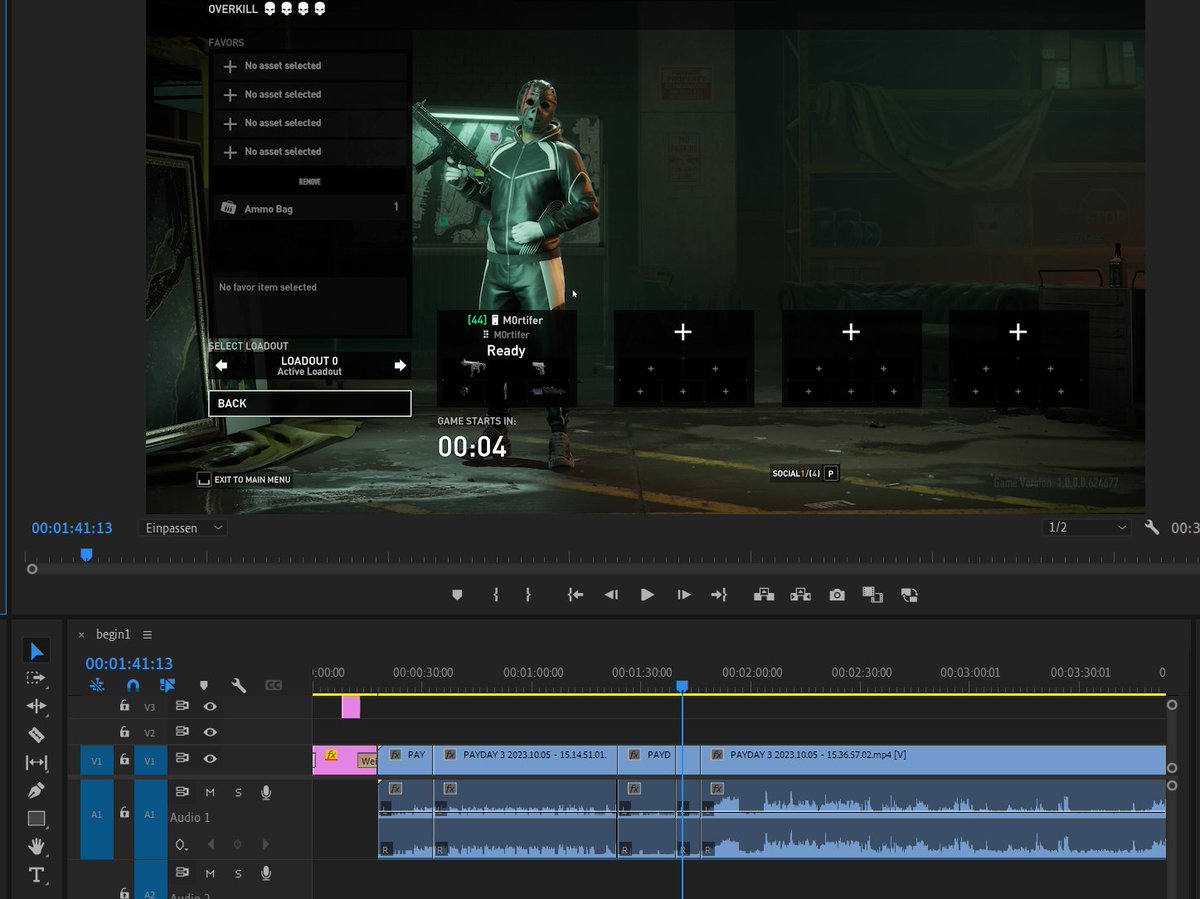Image resolution: width=1200 pixels, height=899 pixels.
Task: Toggle Proxies button in Program Monitor
Action: (x=909, y=595)
